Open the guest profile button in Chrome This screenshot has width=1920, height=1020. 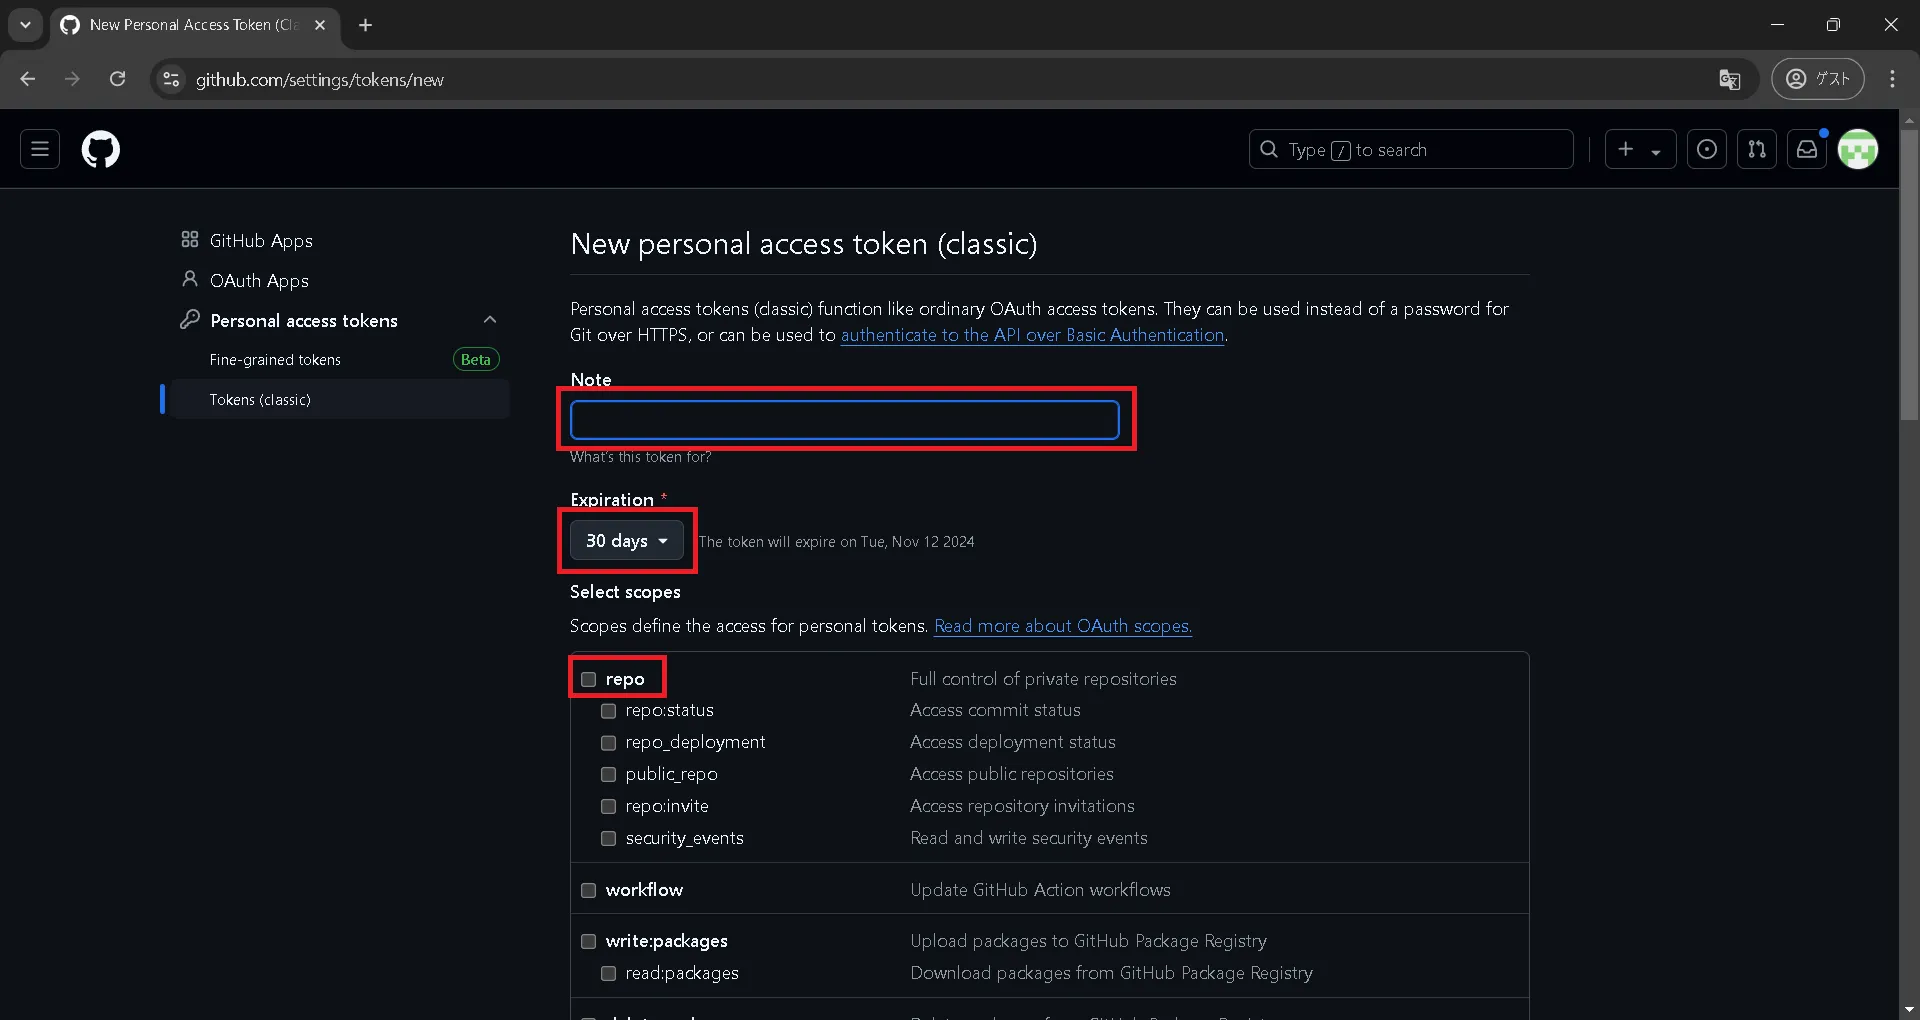[x=1818, y=79]
